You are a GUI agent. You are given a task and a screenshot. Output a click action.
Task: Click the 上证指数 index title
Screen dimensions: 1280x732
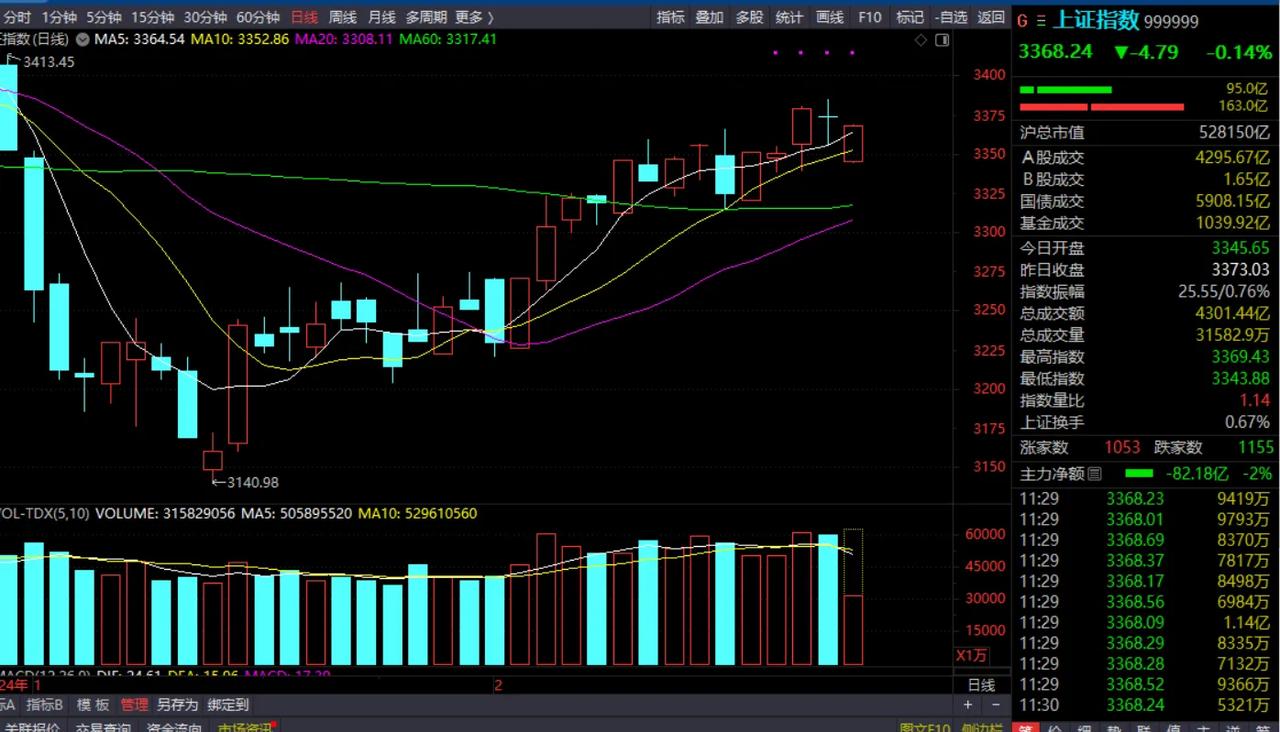[1096, 20]
